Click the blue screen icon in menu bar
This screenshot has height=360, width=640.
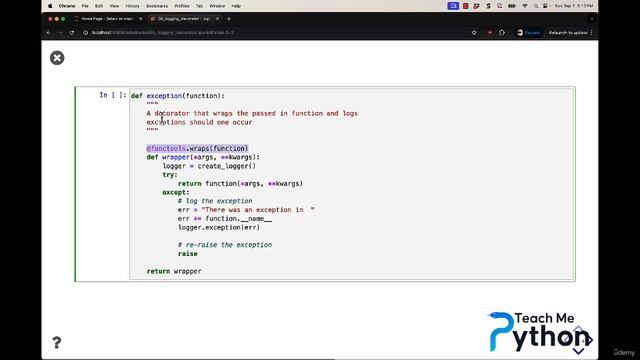click(x=453, y=6)
